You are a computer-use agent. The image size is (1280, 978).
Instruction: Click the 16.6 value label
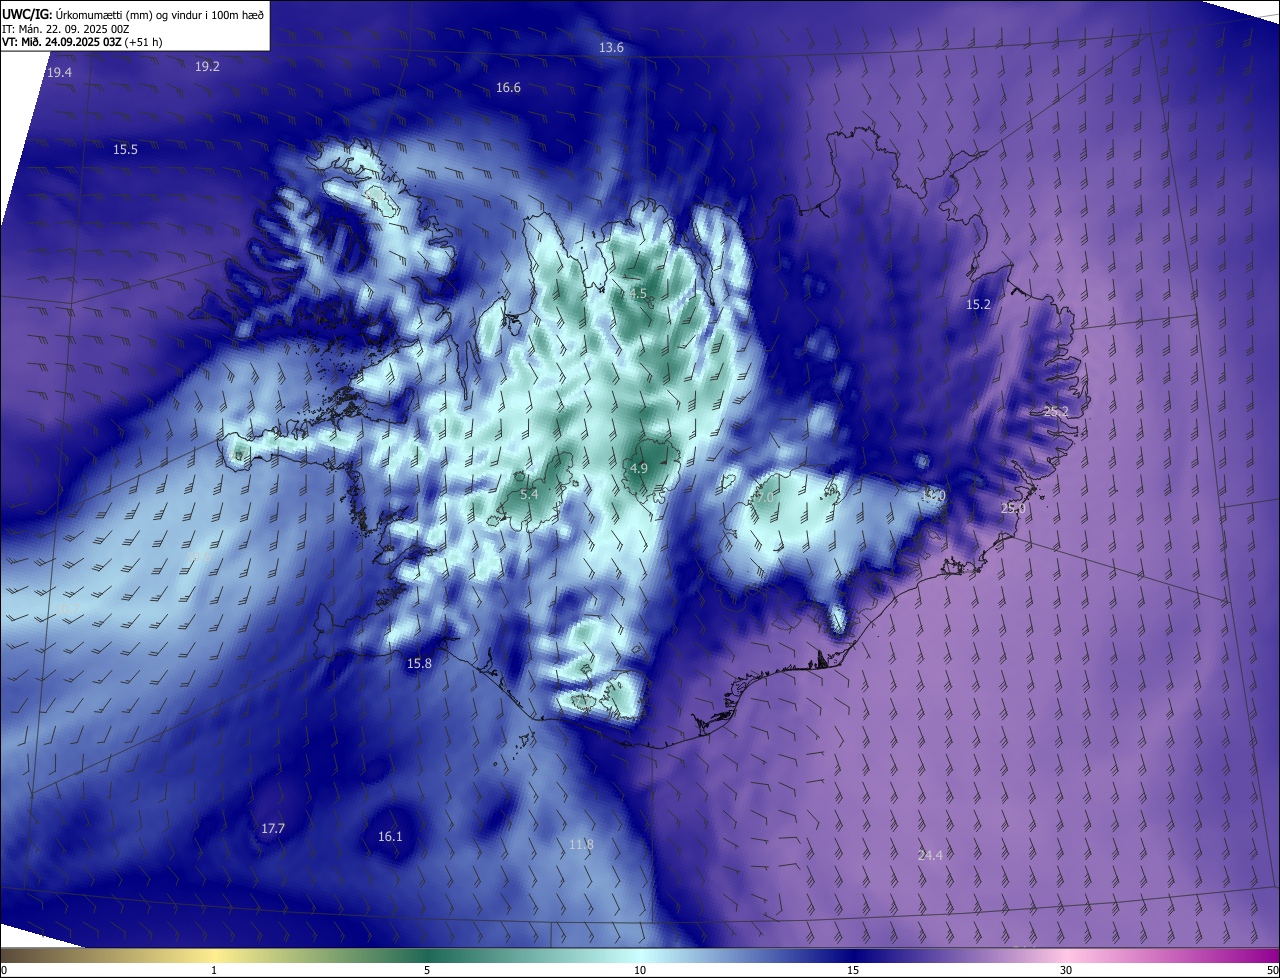point(508,88)
